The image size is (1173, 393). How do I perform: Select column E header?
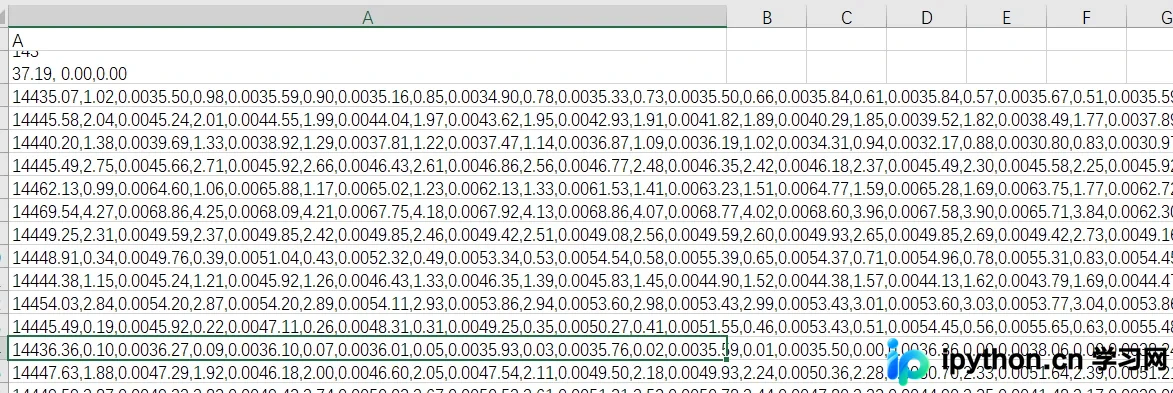(1006, 18)
